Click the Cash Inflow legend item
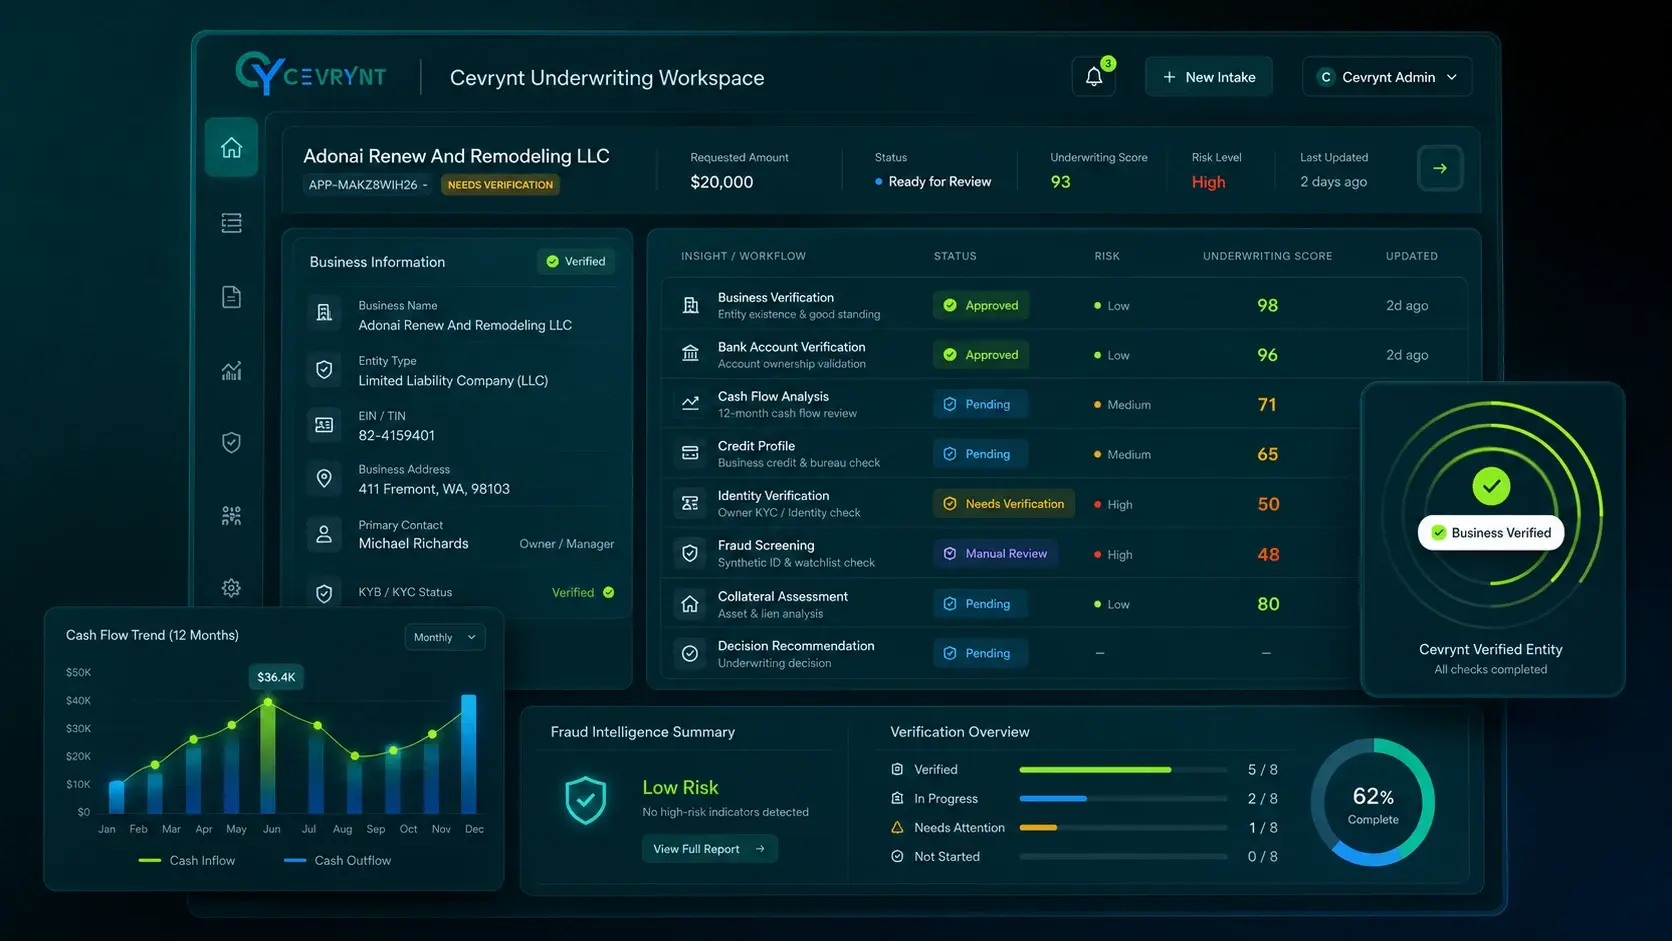 tap(187, 861)
